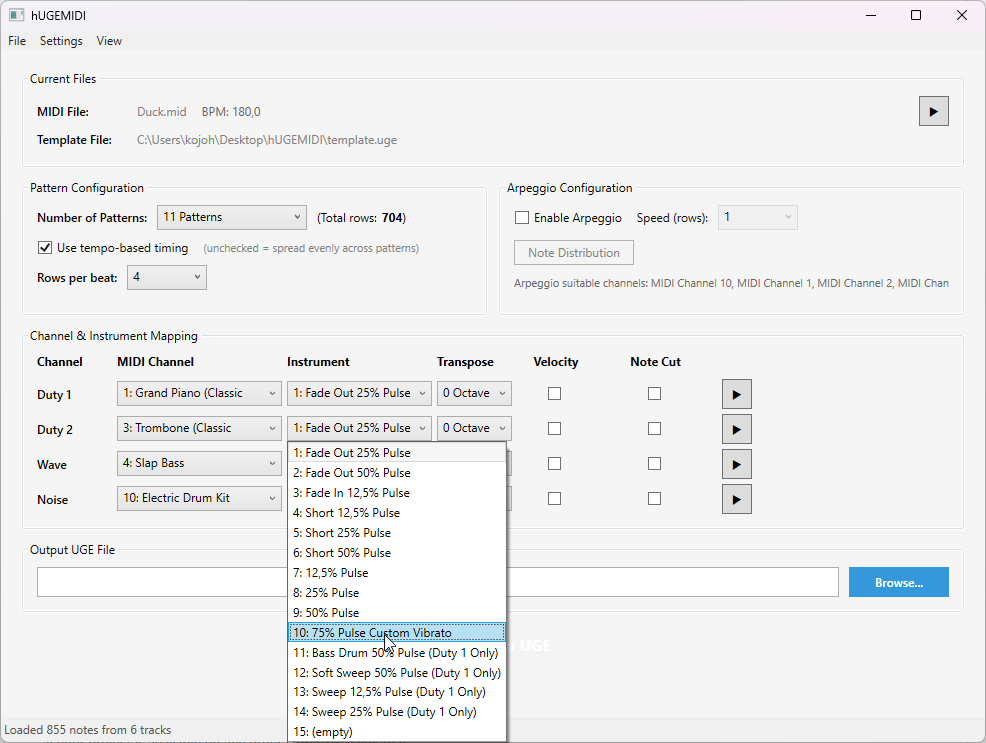This screenshot has height=743, width=986.
Task: Preview the Duty 2 channel playback
Action: [x=736, y=430]
